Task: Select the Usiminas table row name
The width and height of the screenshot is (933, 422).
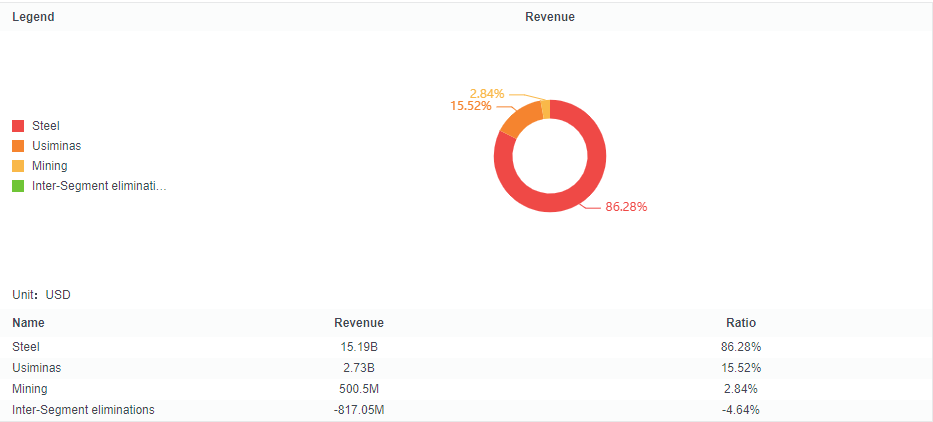Action: [x=36, y=368]
